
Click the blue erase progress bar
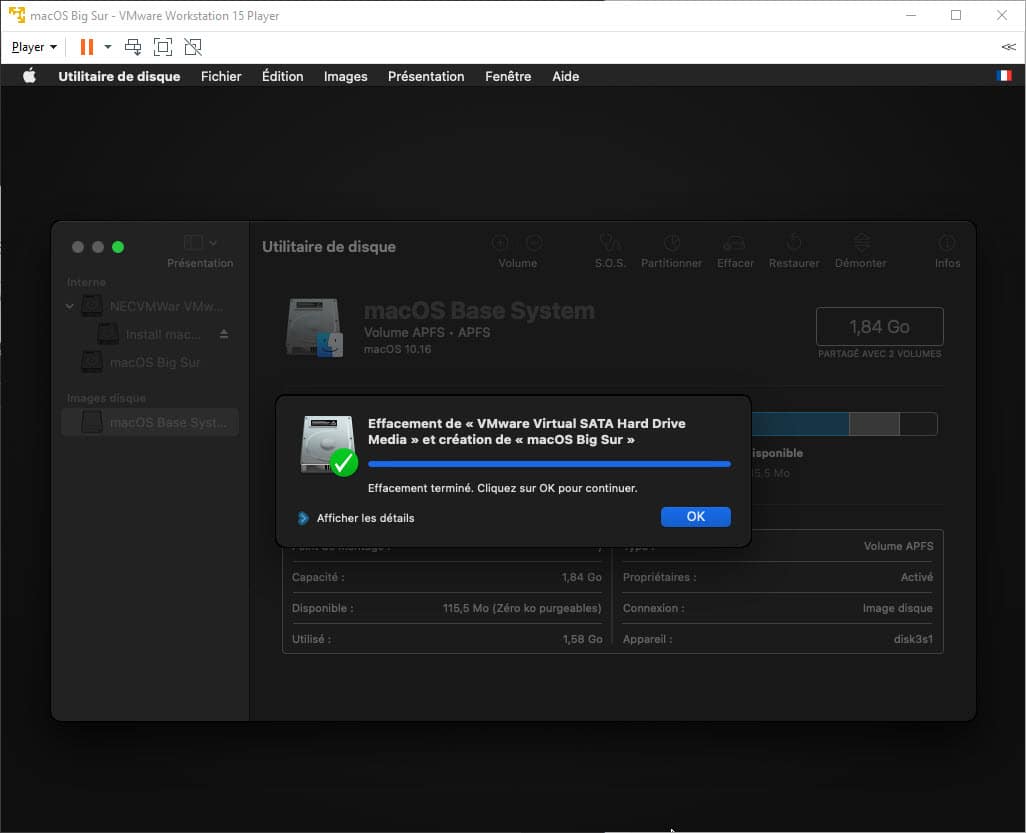click(549, 464)
